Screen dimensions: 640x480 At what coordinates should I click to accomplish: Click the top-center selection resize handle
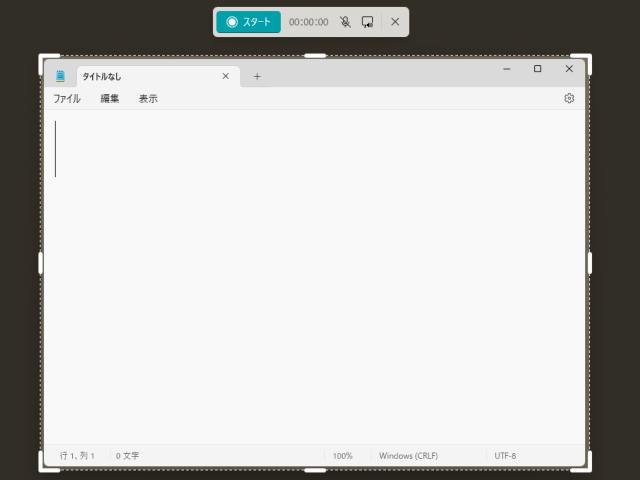[315, 56]
